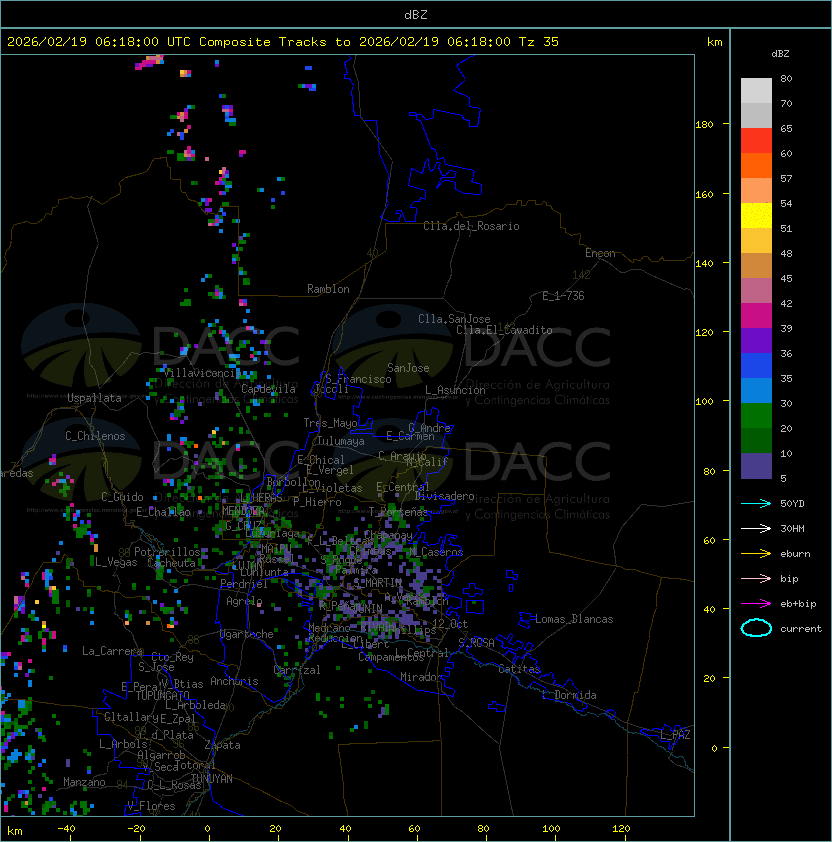Click the 'Anchoris' map label
The image size is (832, 842).
pyautogui.click(x=234, y=681)
